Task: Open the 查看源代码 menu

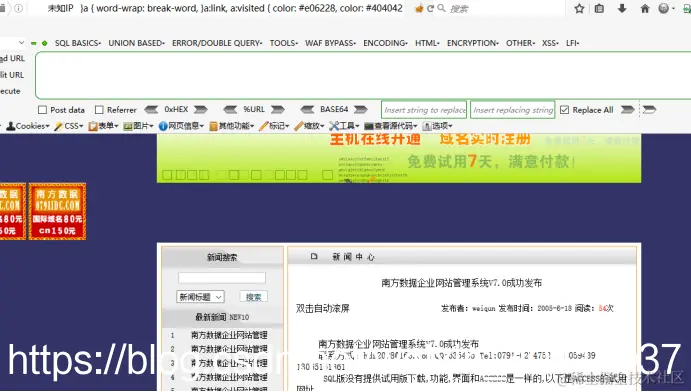Action: click(390, 126)
